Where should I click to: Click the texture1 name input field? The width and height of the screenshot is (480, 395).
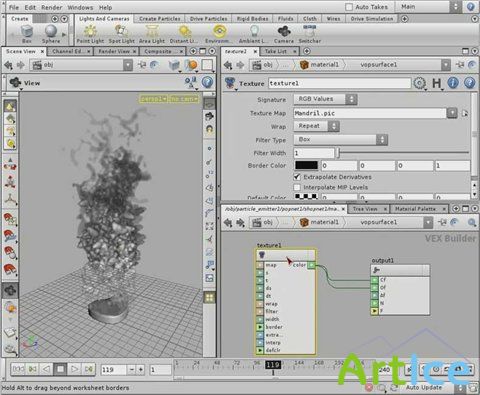point(339,83)
